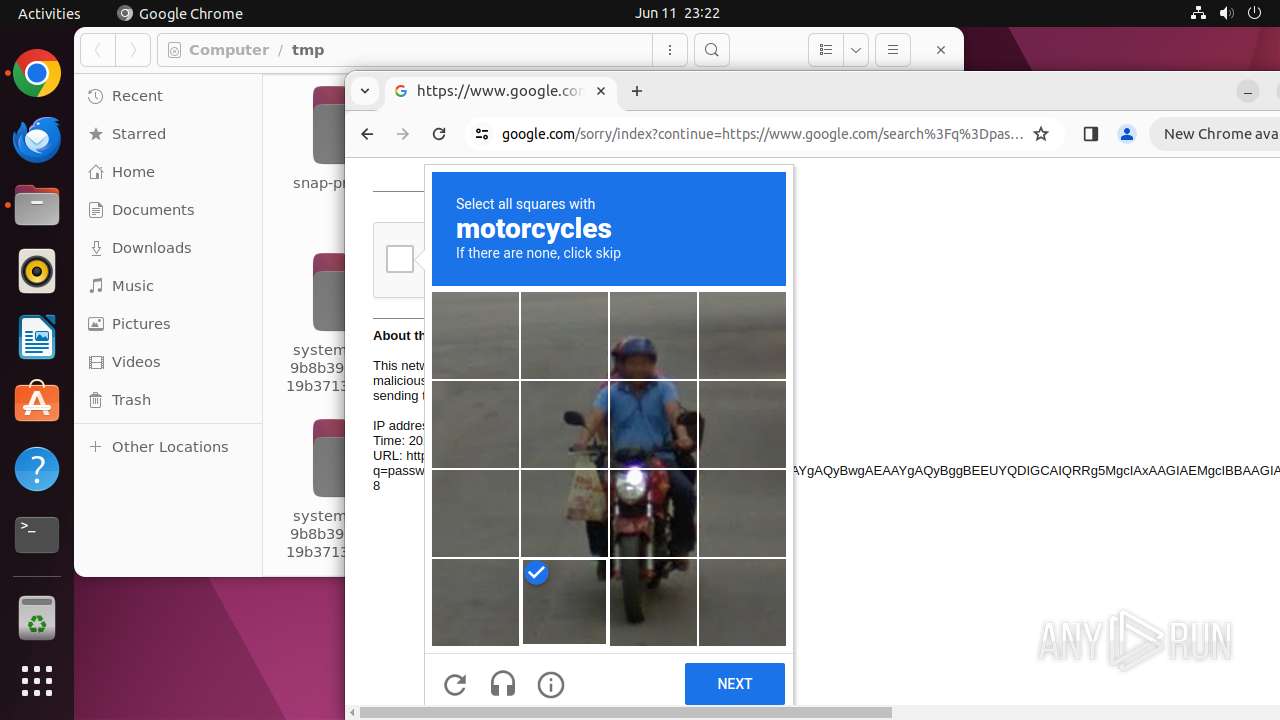
Task: Deselect the checked captcha square
Action: coord(564,602)
